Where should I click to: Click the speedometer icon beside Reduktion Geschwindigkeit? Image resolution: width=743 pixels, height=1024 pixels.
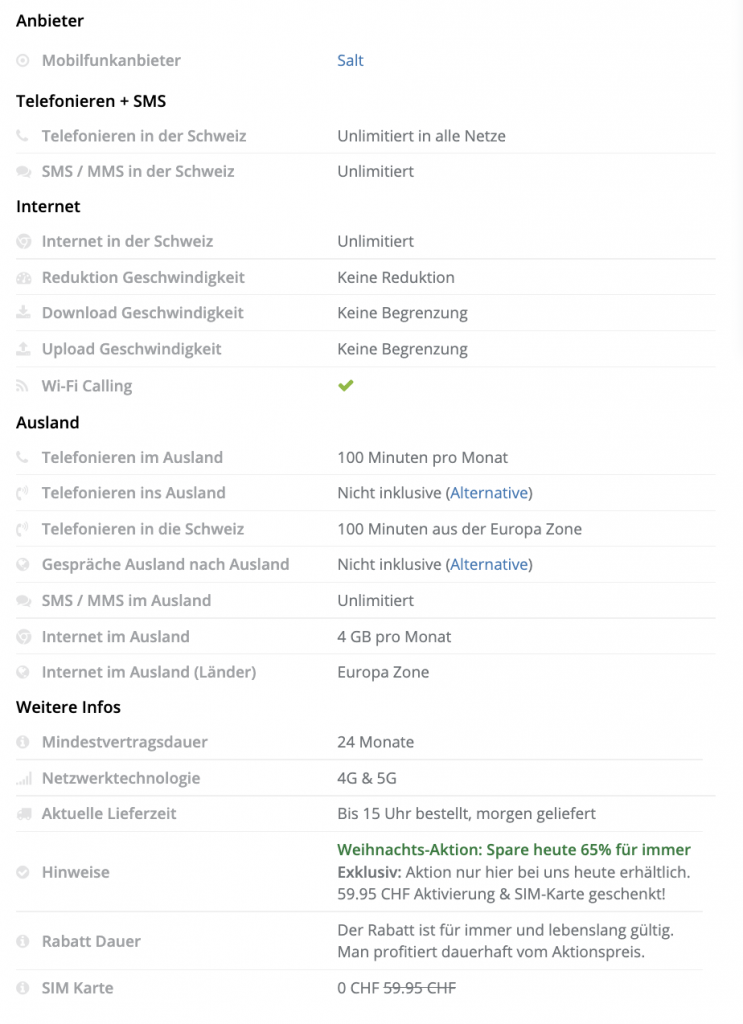coord(23,278)
